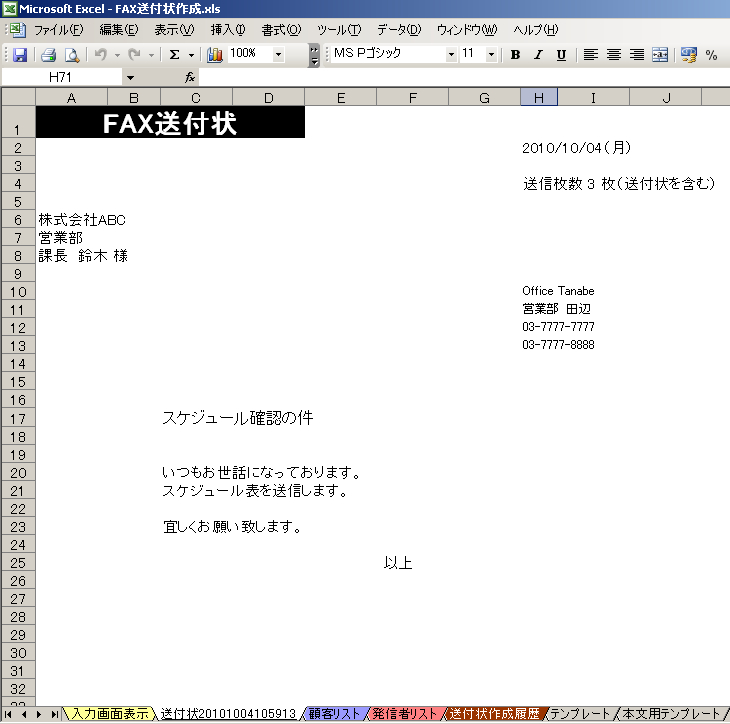
Task: Click the AutoSum sigma icon
Action: click(175, 54)
